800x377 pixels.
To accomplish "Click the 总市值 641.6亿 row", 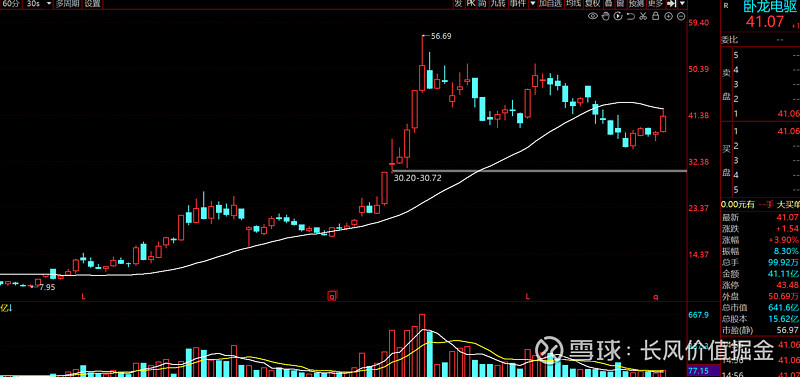I will (x=760, y=307).
